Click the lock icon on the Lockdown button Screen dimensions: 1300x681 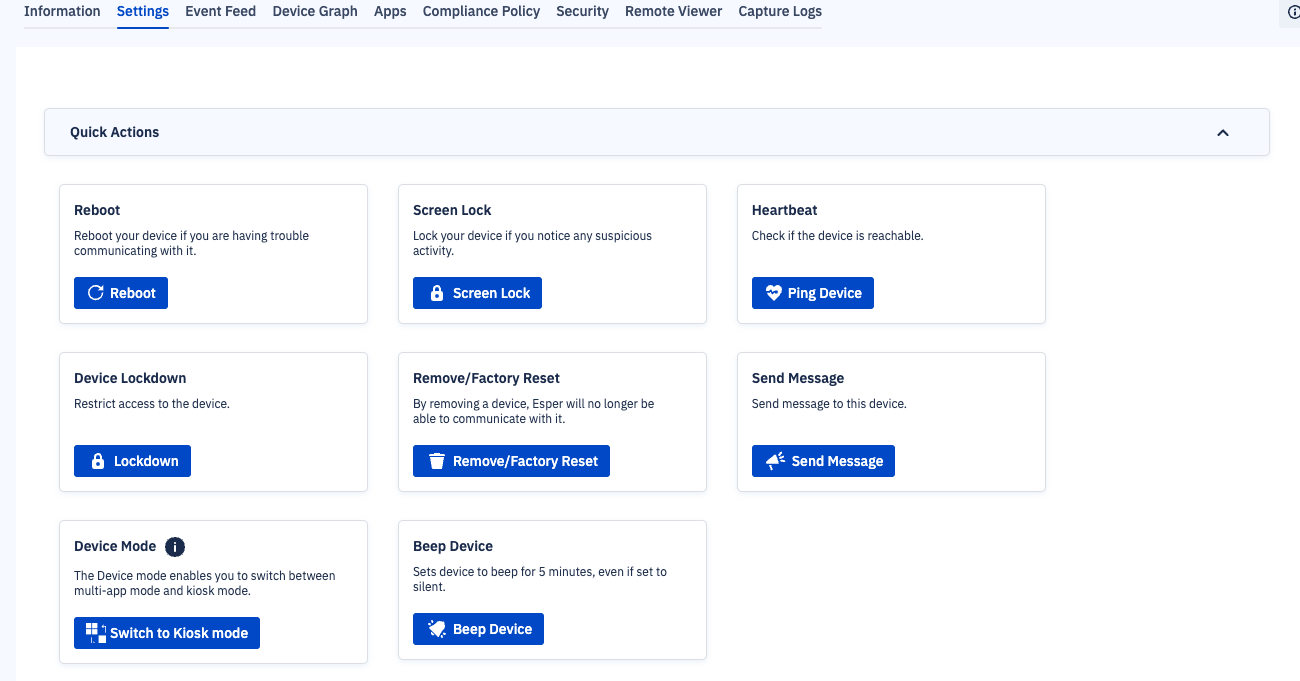tap(97, 460)
